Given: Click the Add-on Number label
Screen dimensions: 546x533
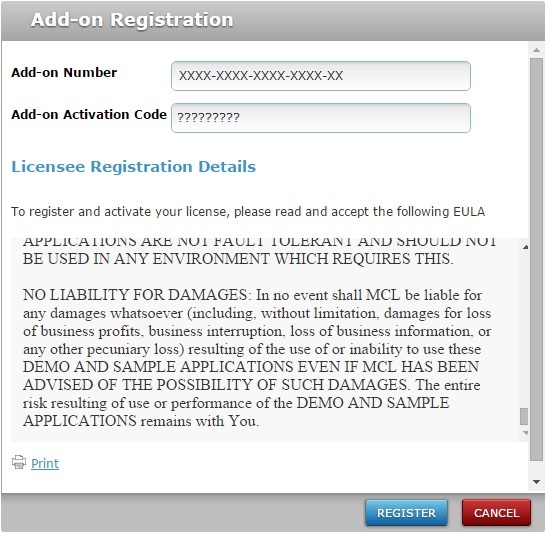Looking at the screenshot, I should pos(64,73).
